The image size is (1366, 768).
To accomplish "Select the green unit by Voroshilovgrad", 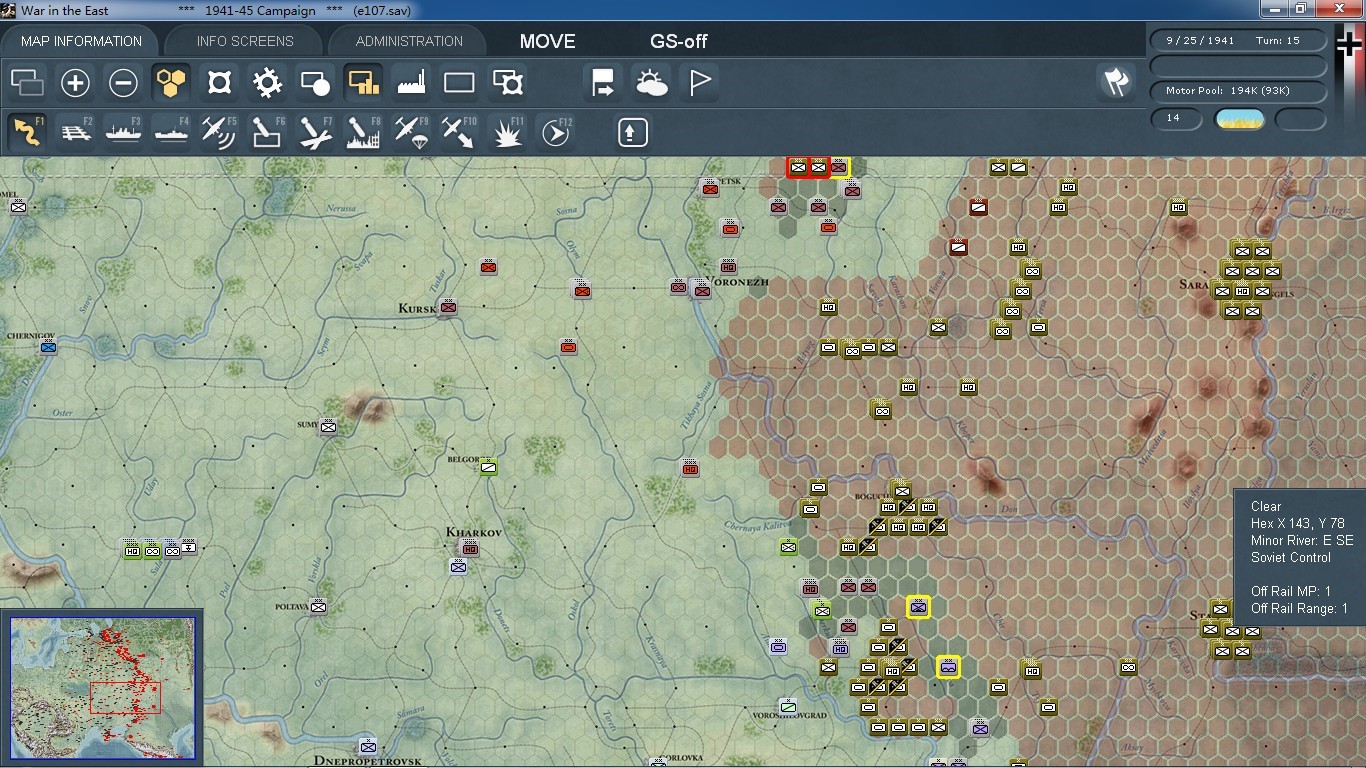I will [x=788, y=707].
